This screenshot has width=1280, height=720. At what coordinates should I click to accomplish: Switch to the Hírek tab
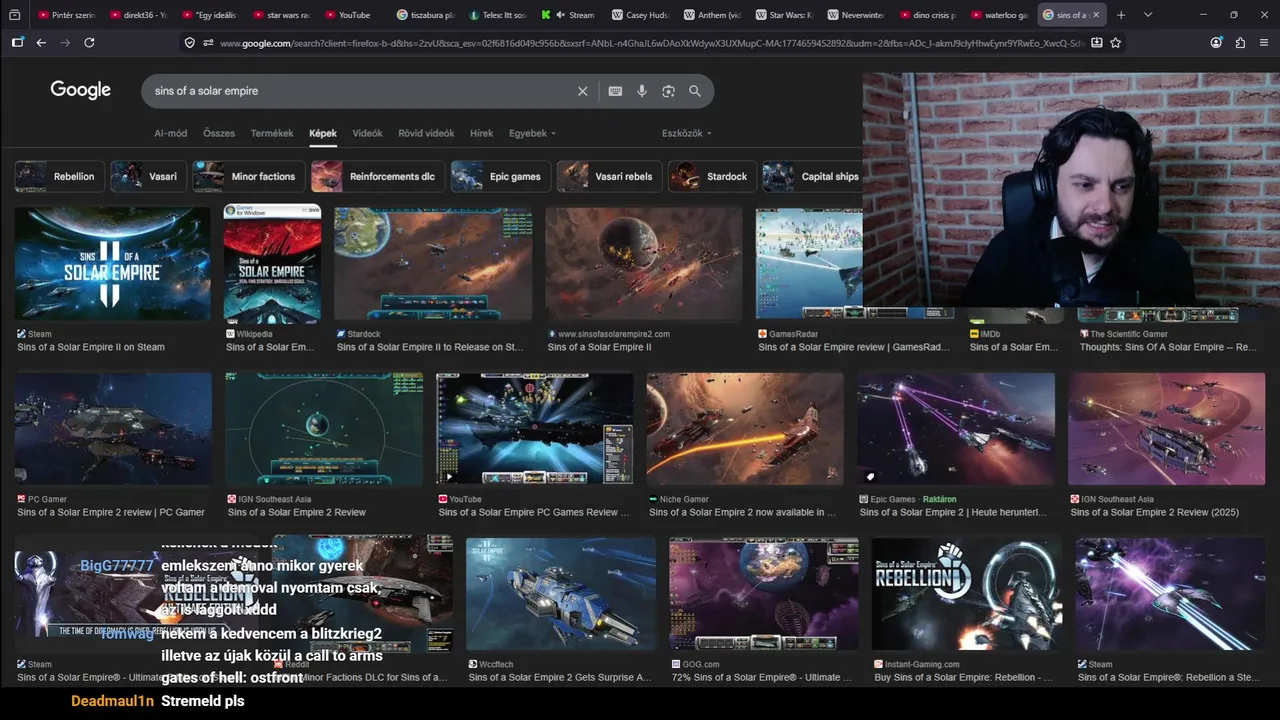click(482, 133)
